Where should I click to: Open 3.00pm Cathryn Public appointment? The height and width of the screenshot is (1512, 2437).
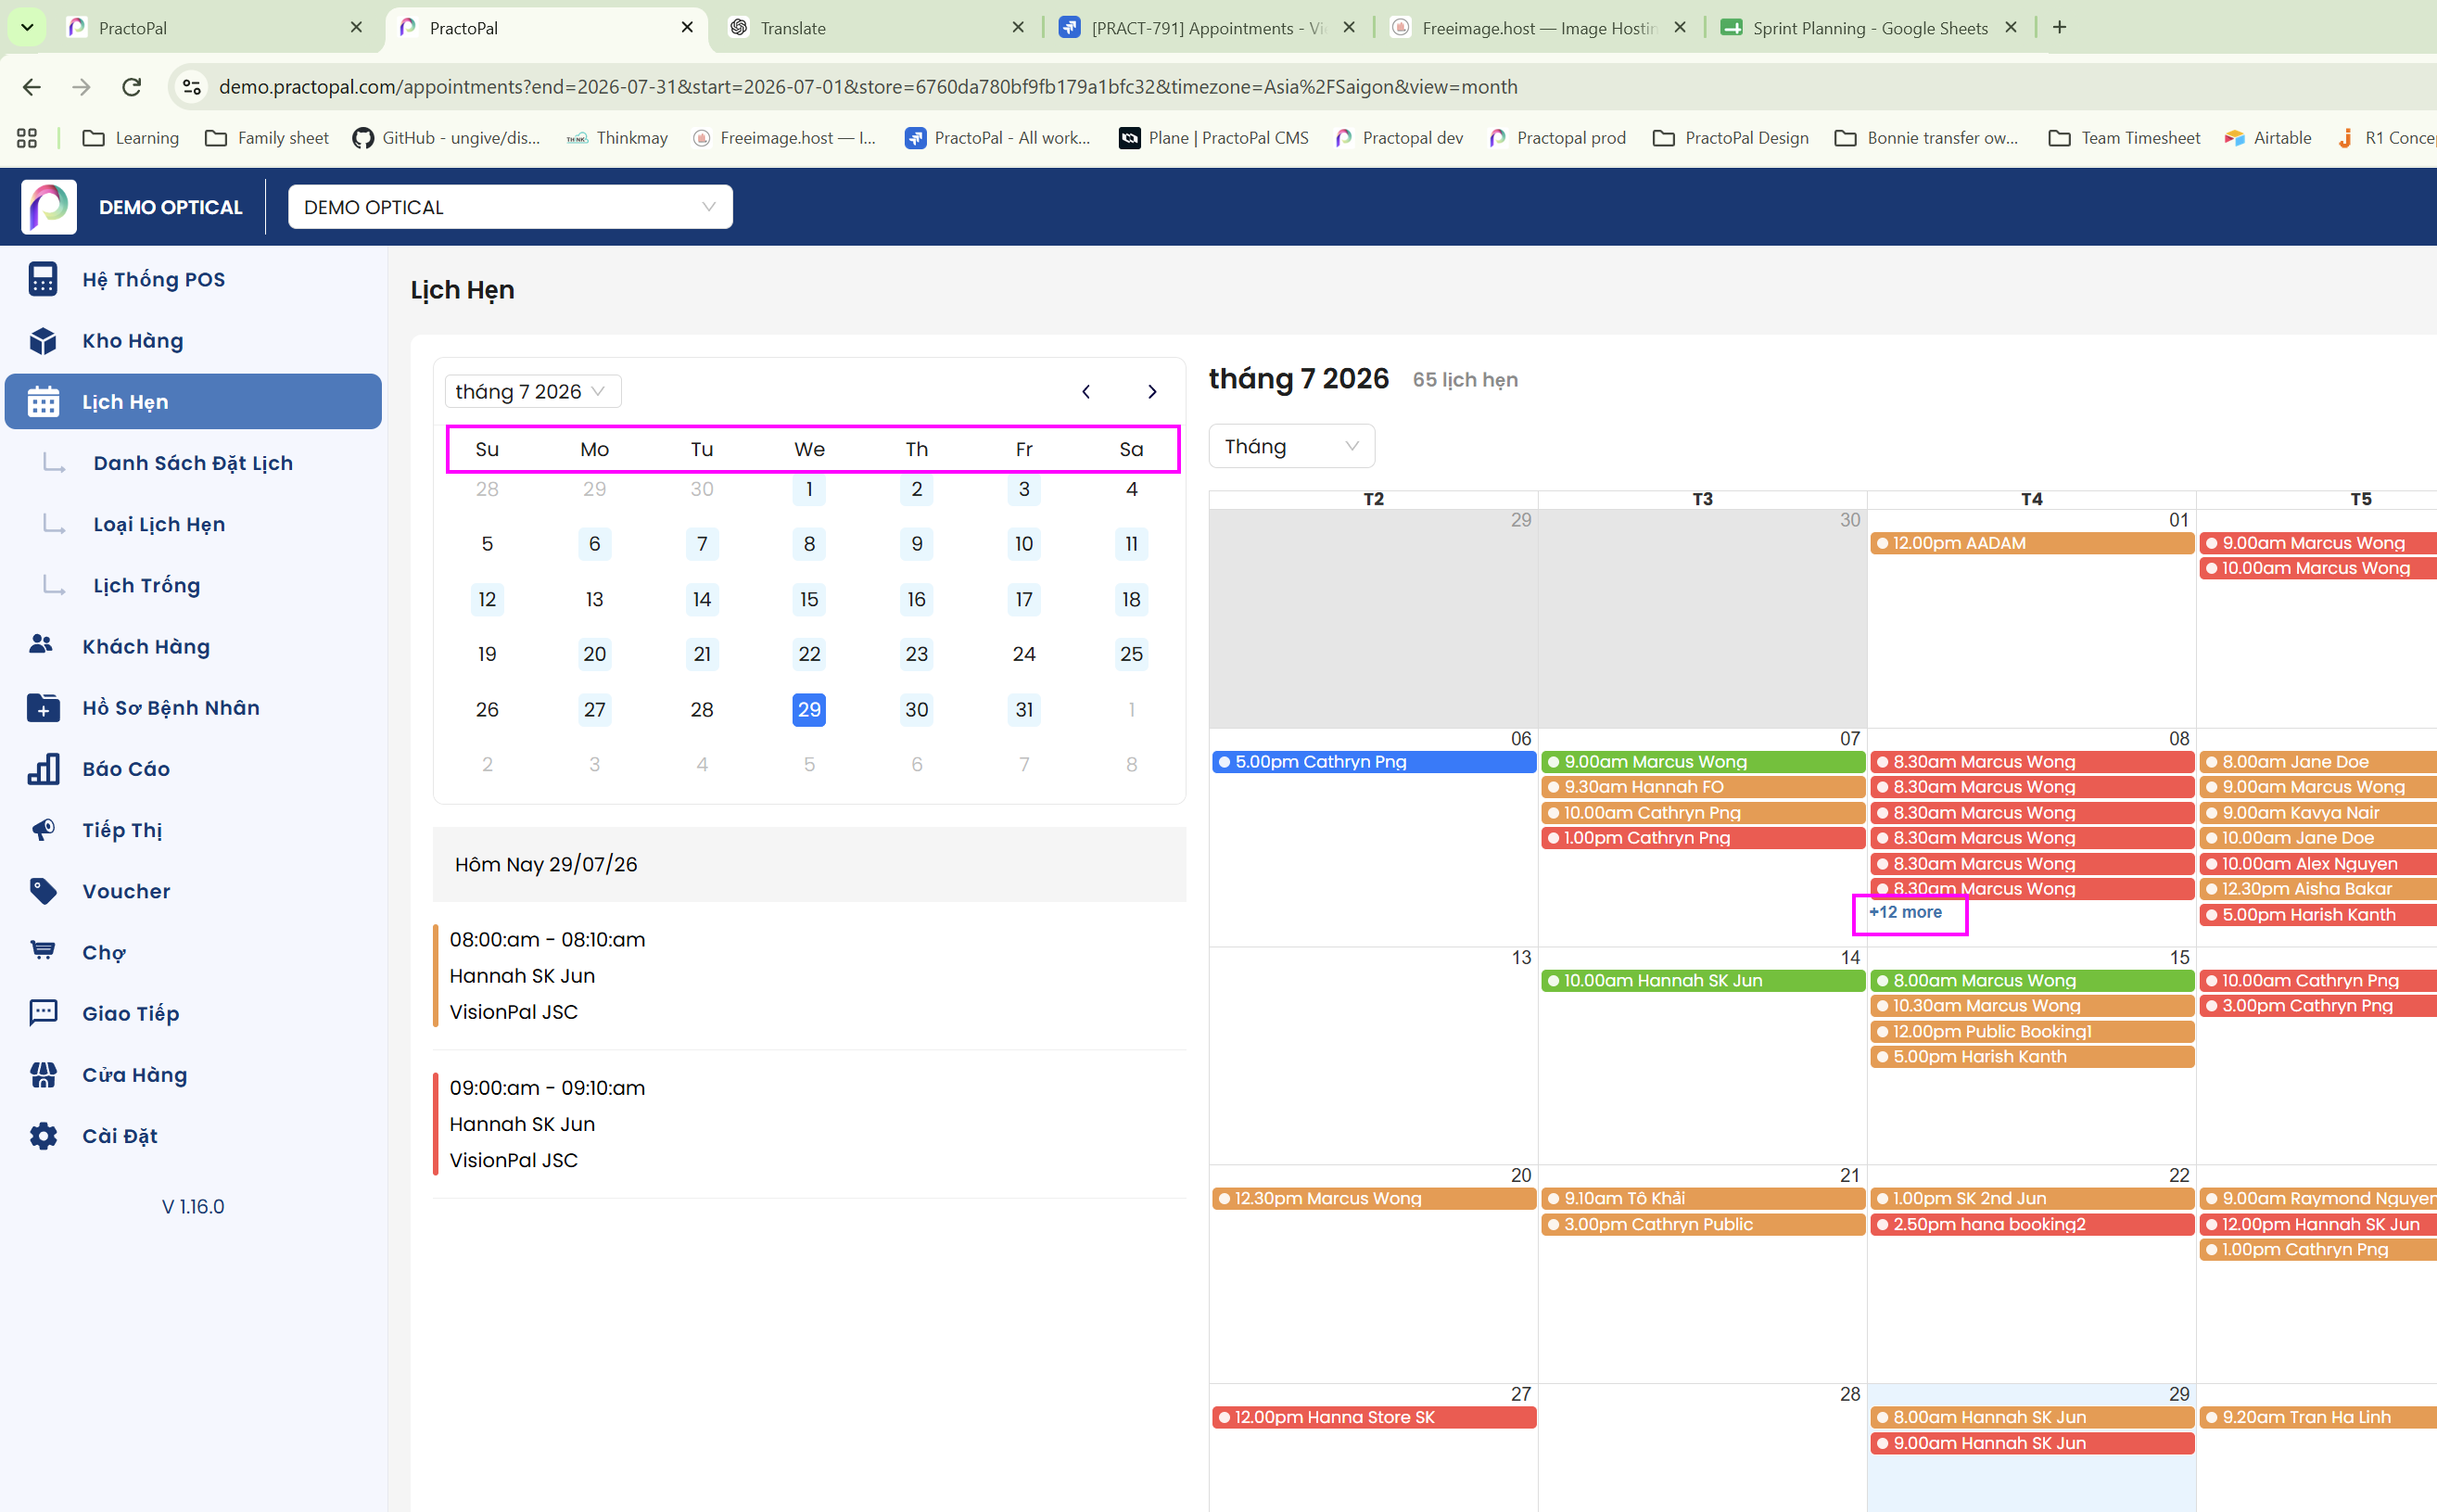tap(1702, 1225)
